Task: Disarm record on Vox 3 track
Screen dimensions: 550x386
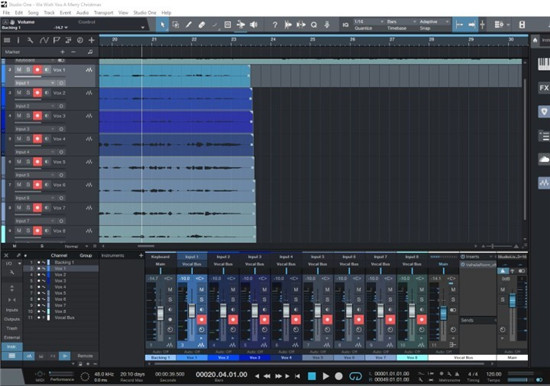Action: [38, 116]
